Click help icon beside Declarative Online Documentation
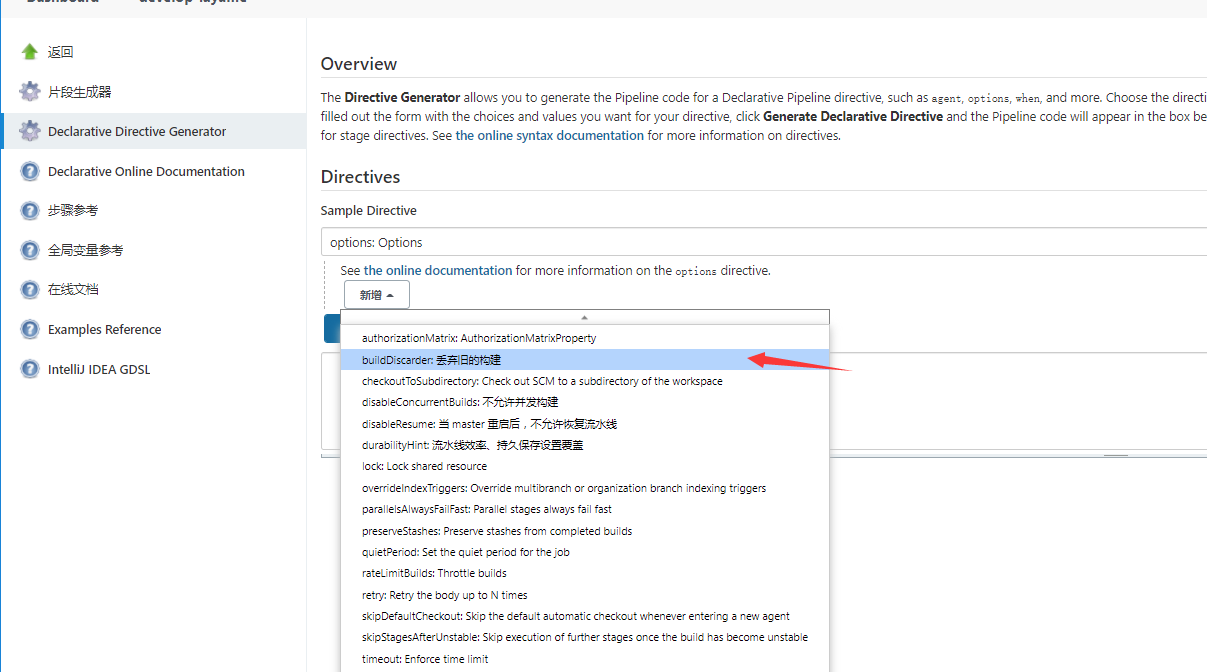Screen dimensions: 1207x672 coord(30,171)
